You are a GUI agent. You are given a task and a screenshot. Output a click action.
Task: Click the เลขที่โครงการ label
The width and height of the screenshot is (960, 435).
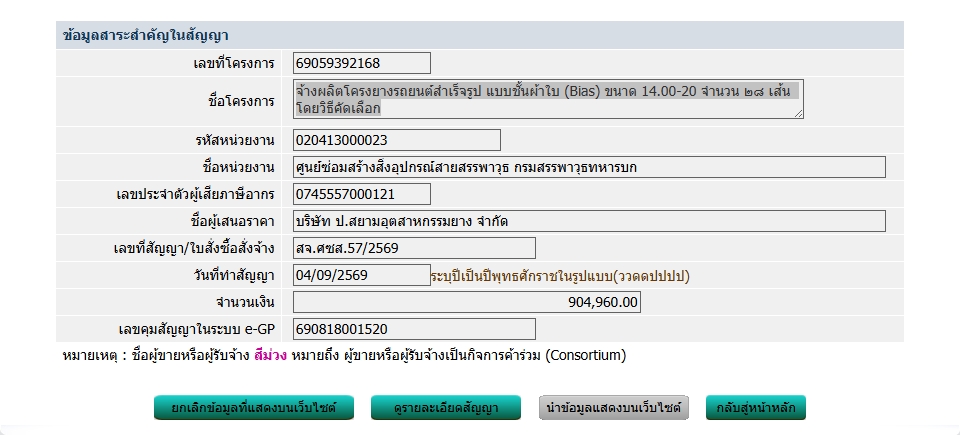[x=234, y=63]
